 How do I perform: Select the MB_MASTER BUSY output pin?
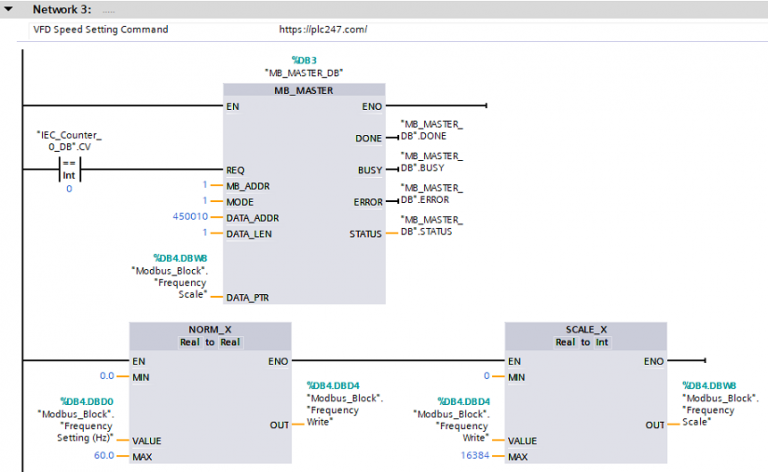pyautogui.click(x=368, y=170)
